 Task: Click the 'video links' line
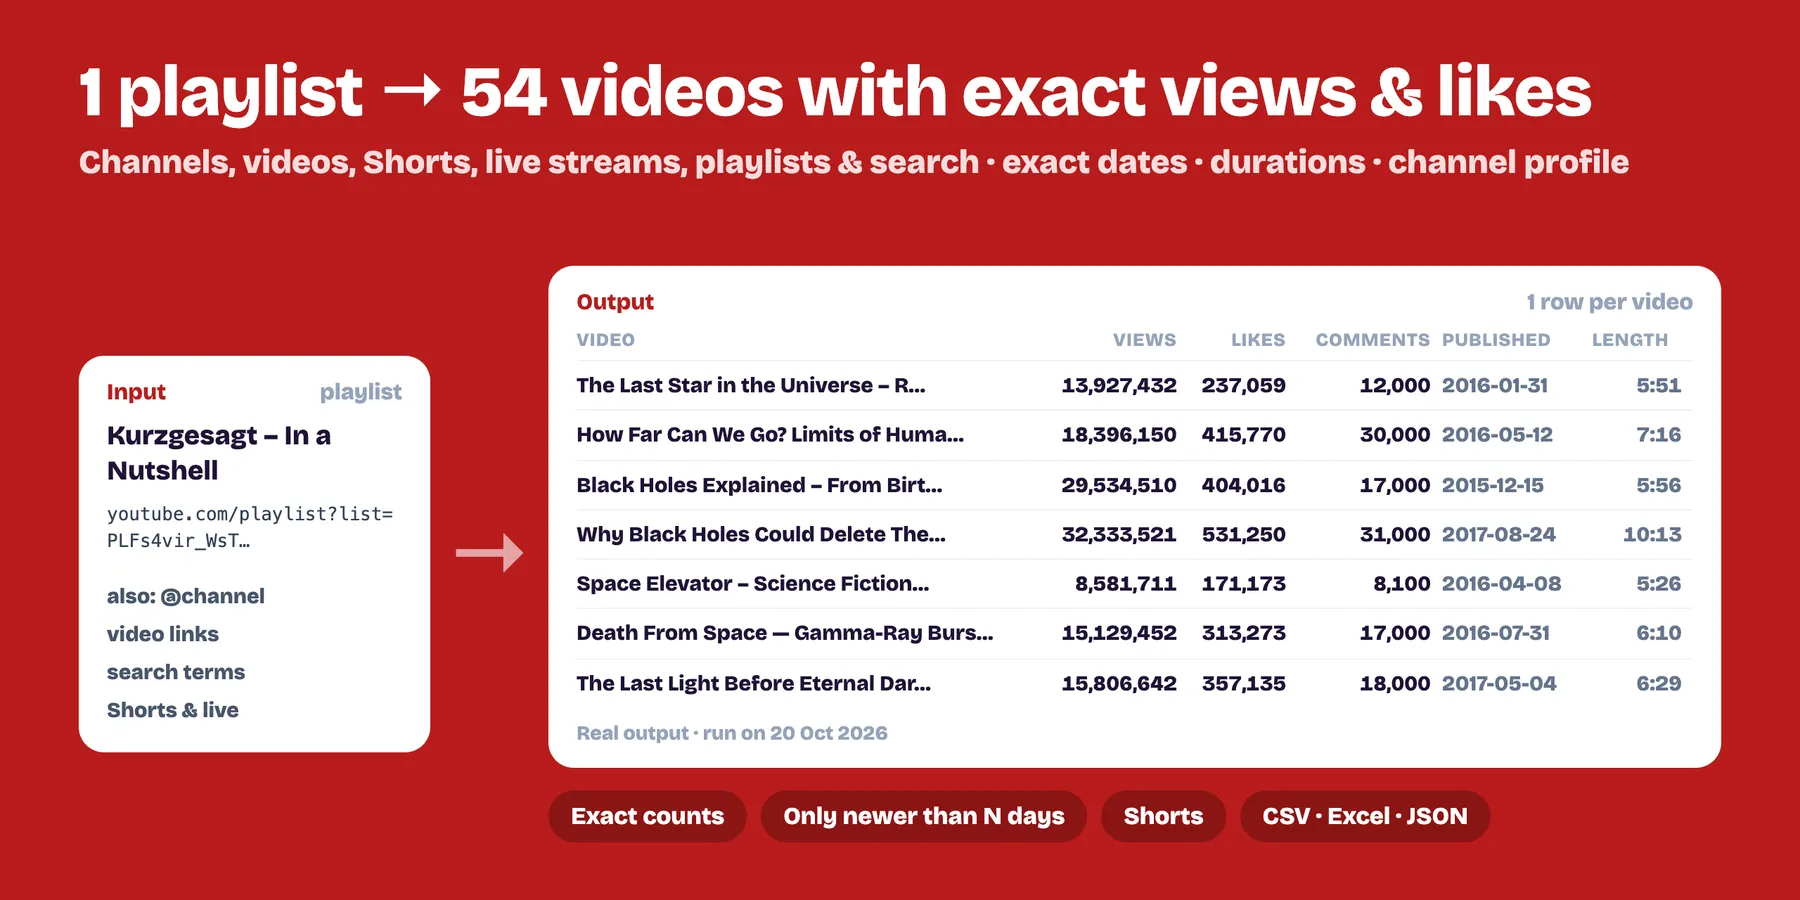(x=163, y=634)
